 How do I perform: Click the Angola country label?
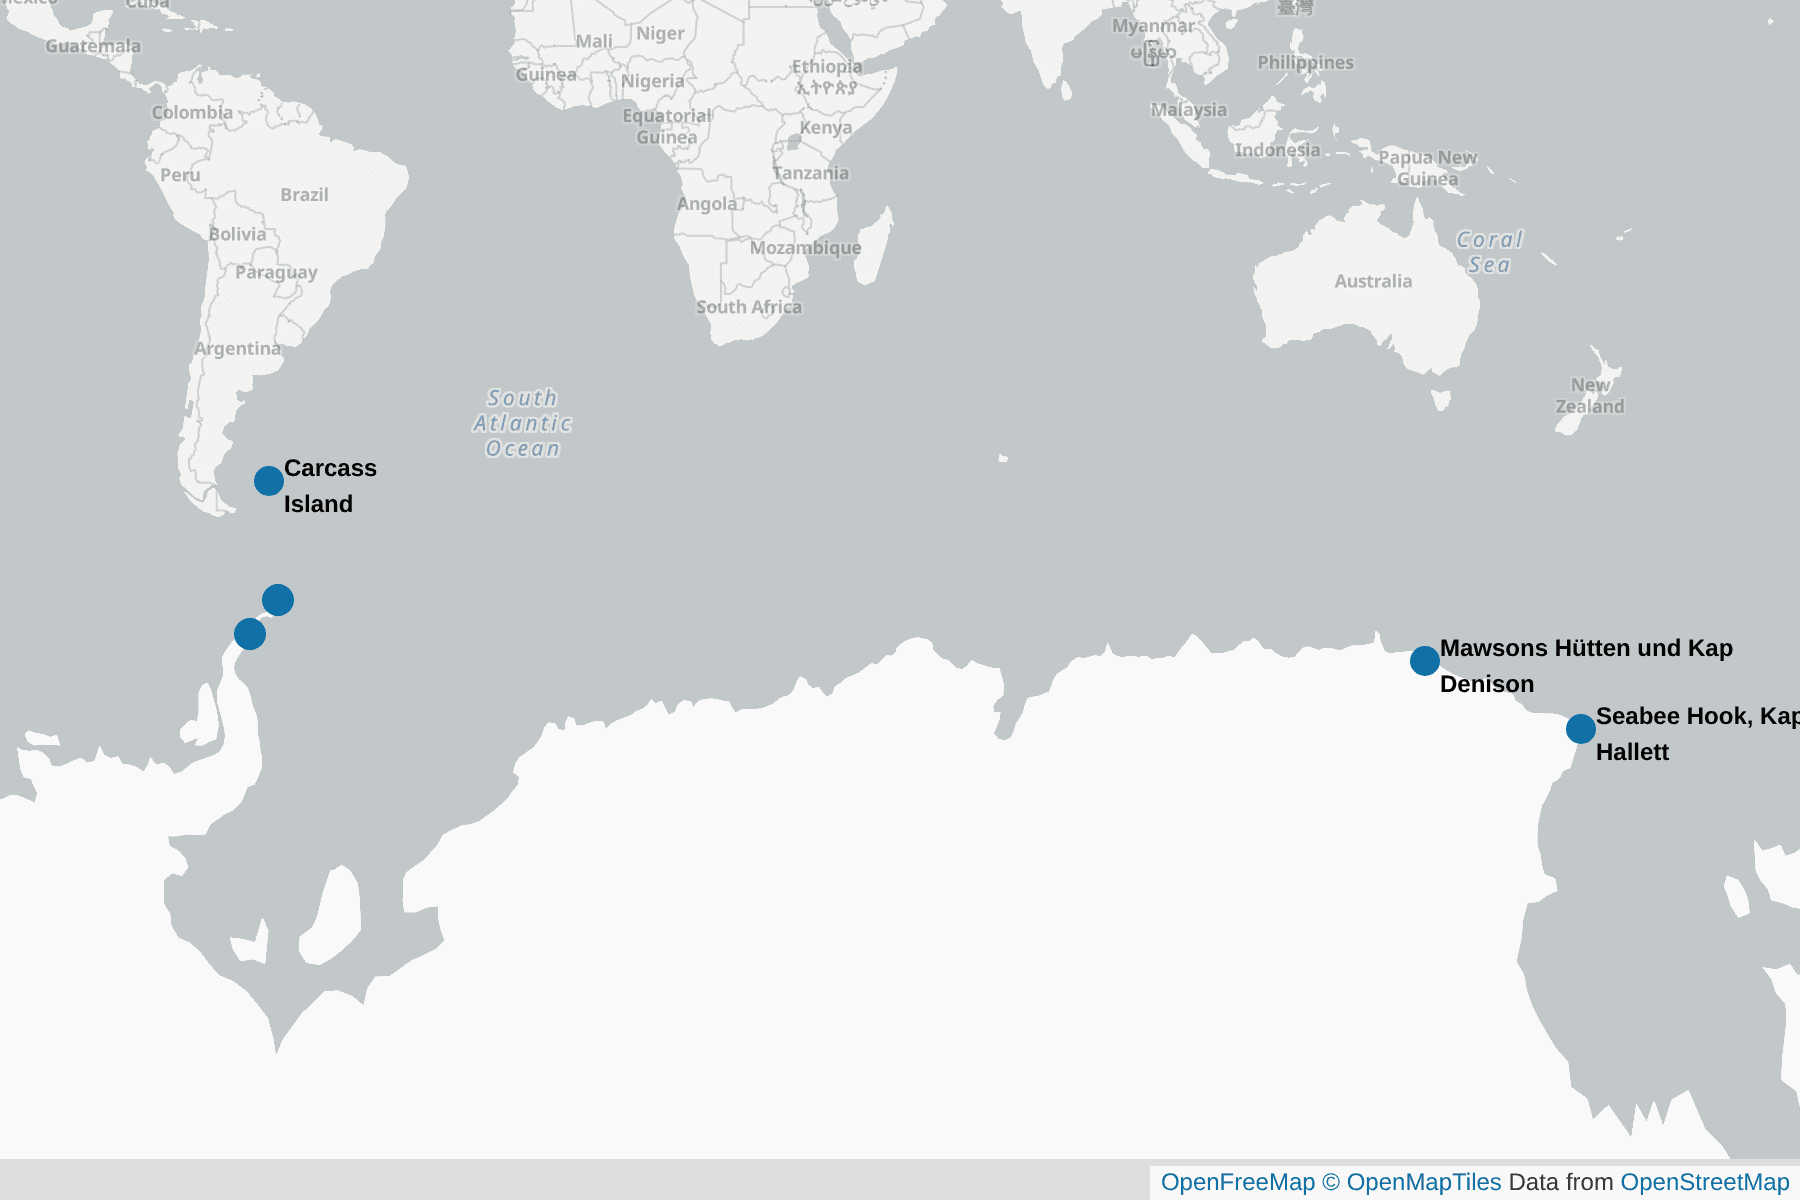[x=707, y=204]
